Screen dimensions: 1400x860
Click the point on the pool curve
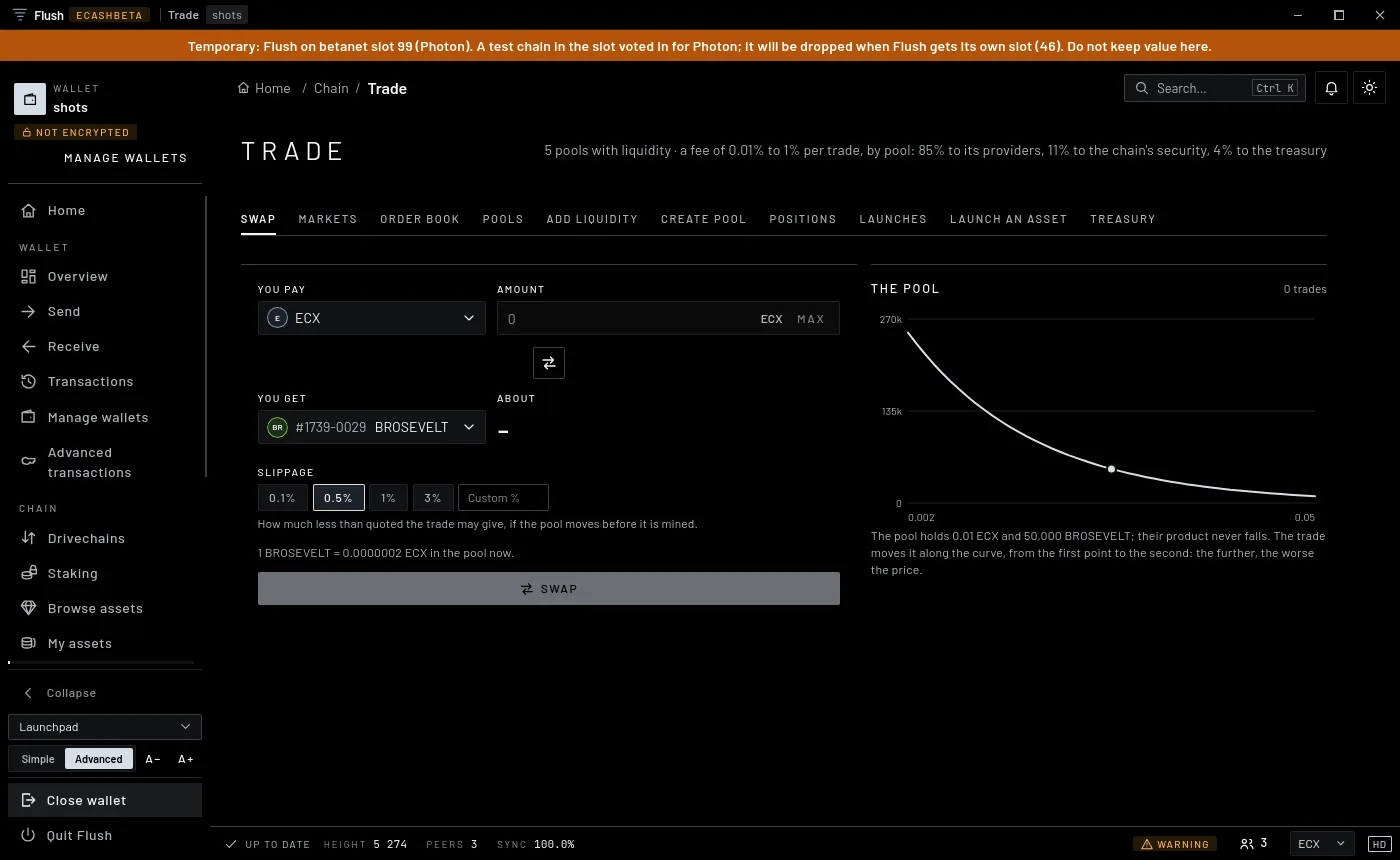pos(1111,469)
